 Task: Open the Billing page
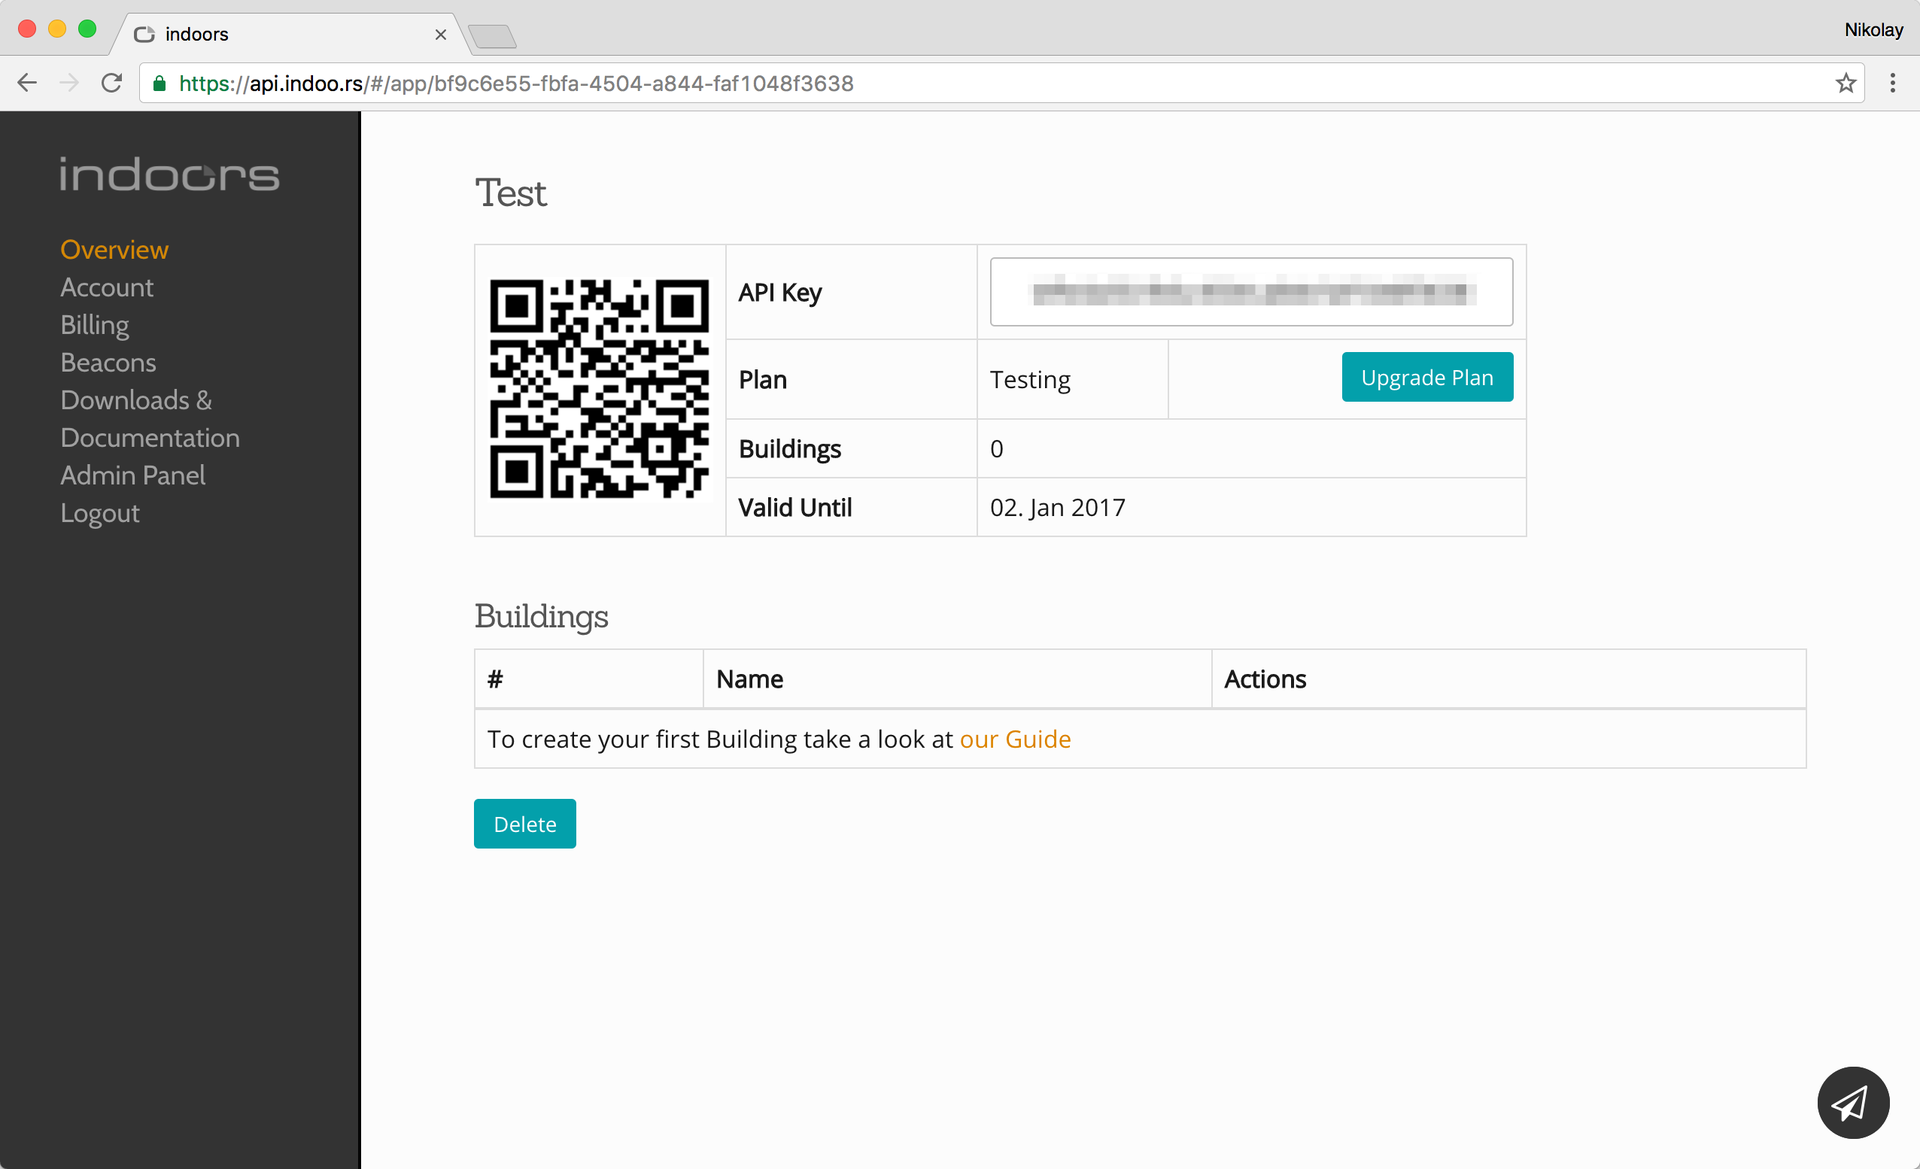(94, 325)
